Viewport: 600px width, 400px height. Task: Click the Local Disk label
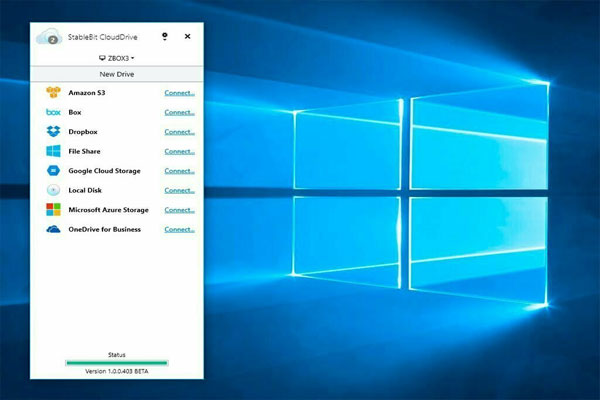(x=85, y=190)
